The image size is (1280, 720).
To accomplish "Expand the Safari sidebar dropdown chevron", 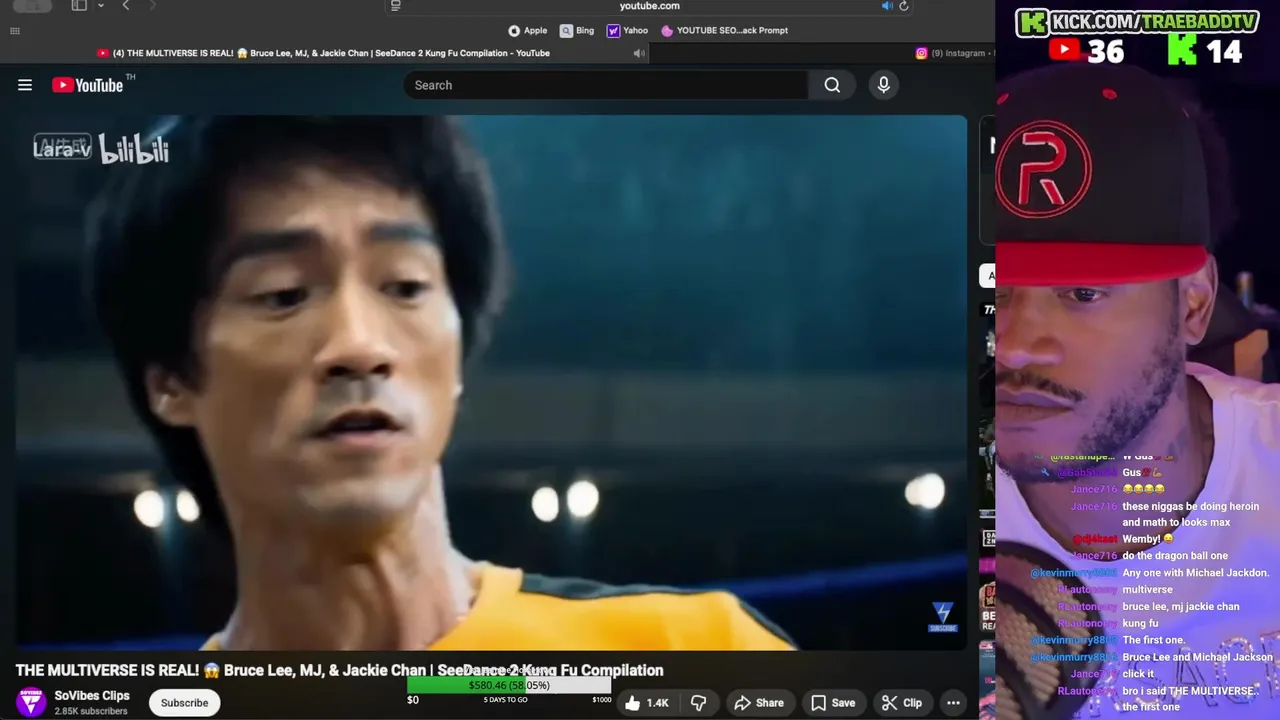I will pyautogui.click(x=101, y=6).
